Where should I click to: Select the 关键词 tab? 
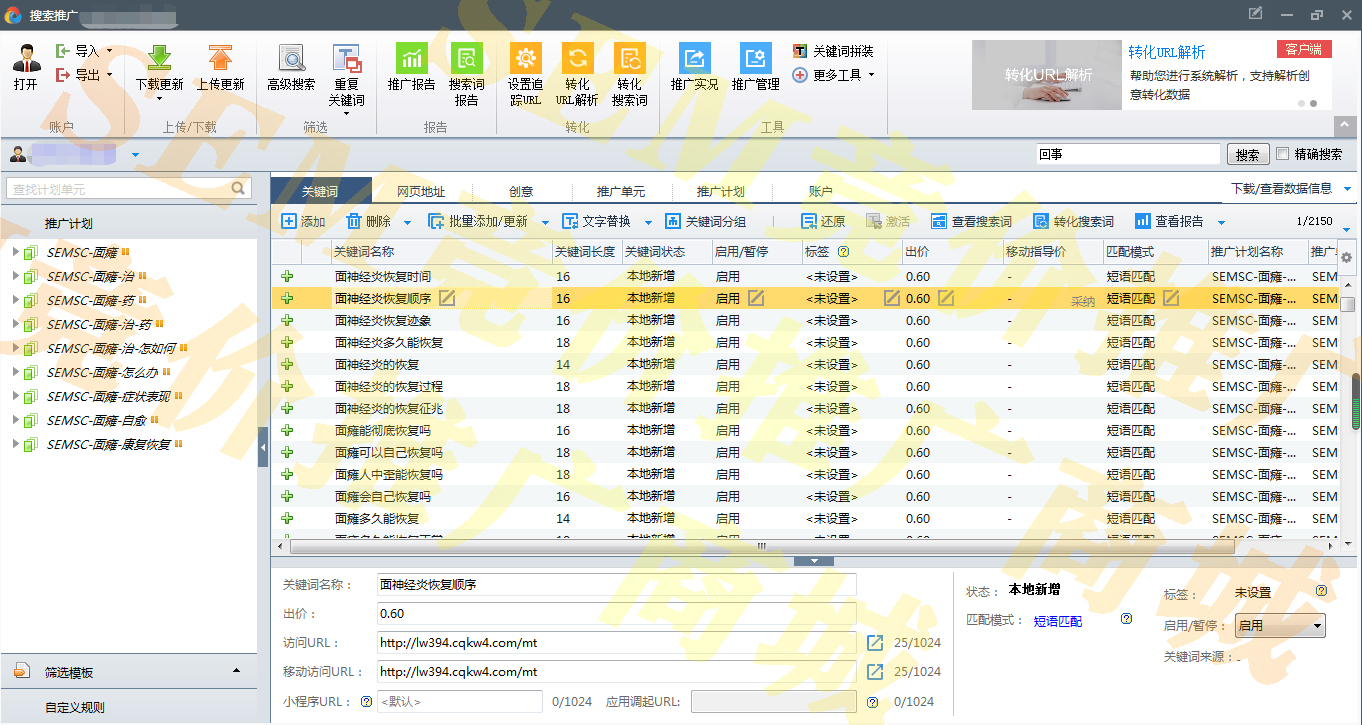click(321, 191)
